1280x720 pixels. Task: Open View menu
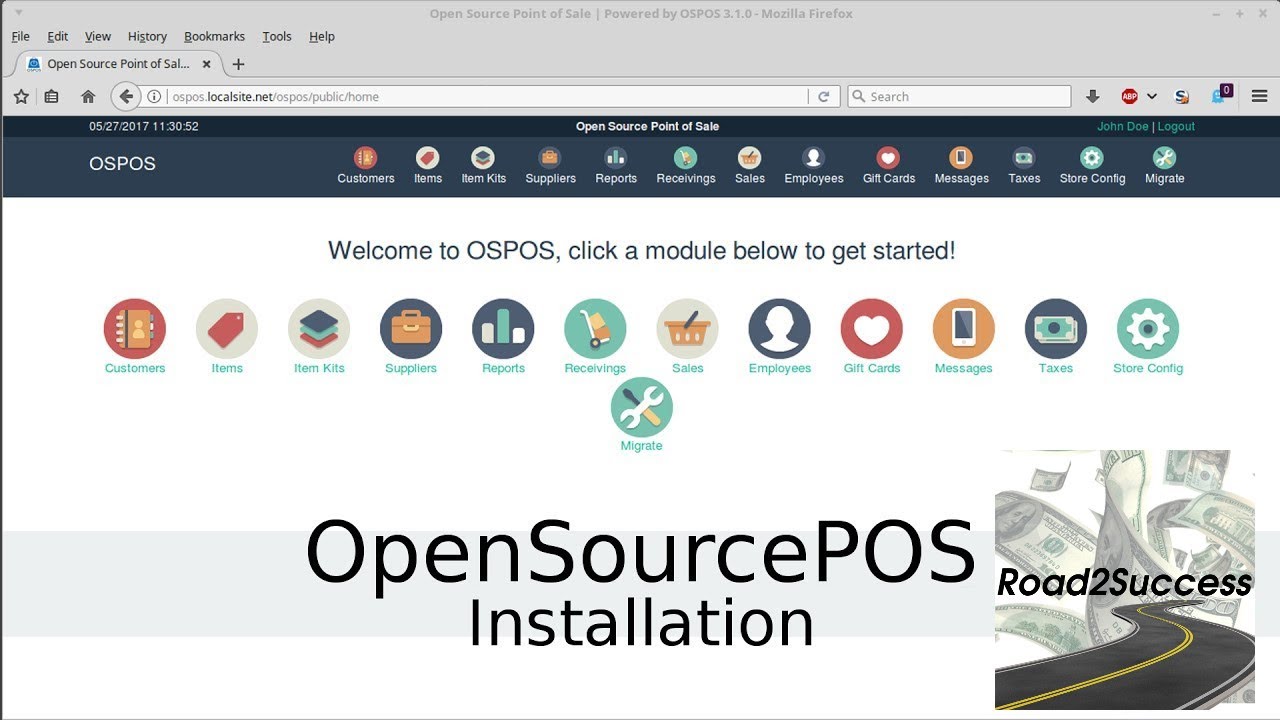click(x=98, y=36)
